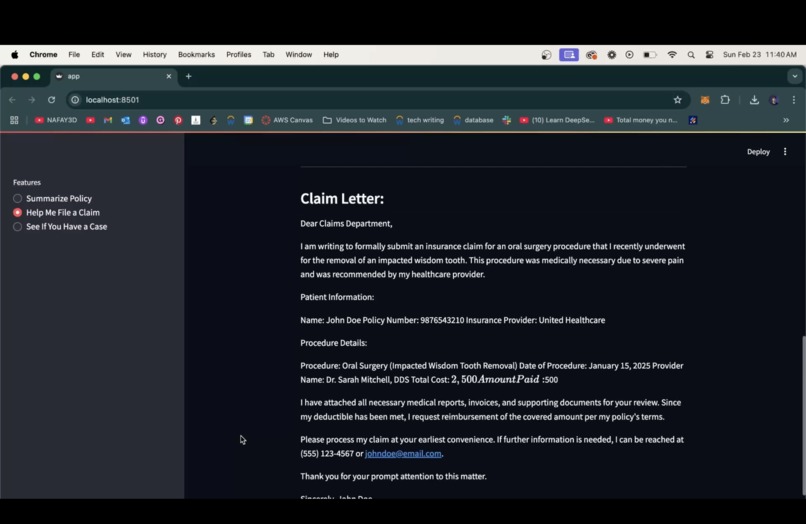Open the MetaMask fox extension
806x524 pixels.
[x=705, y=100]
